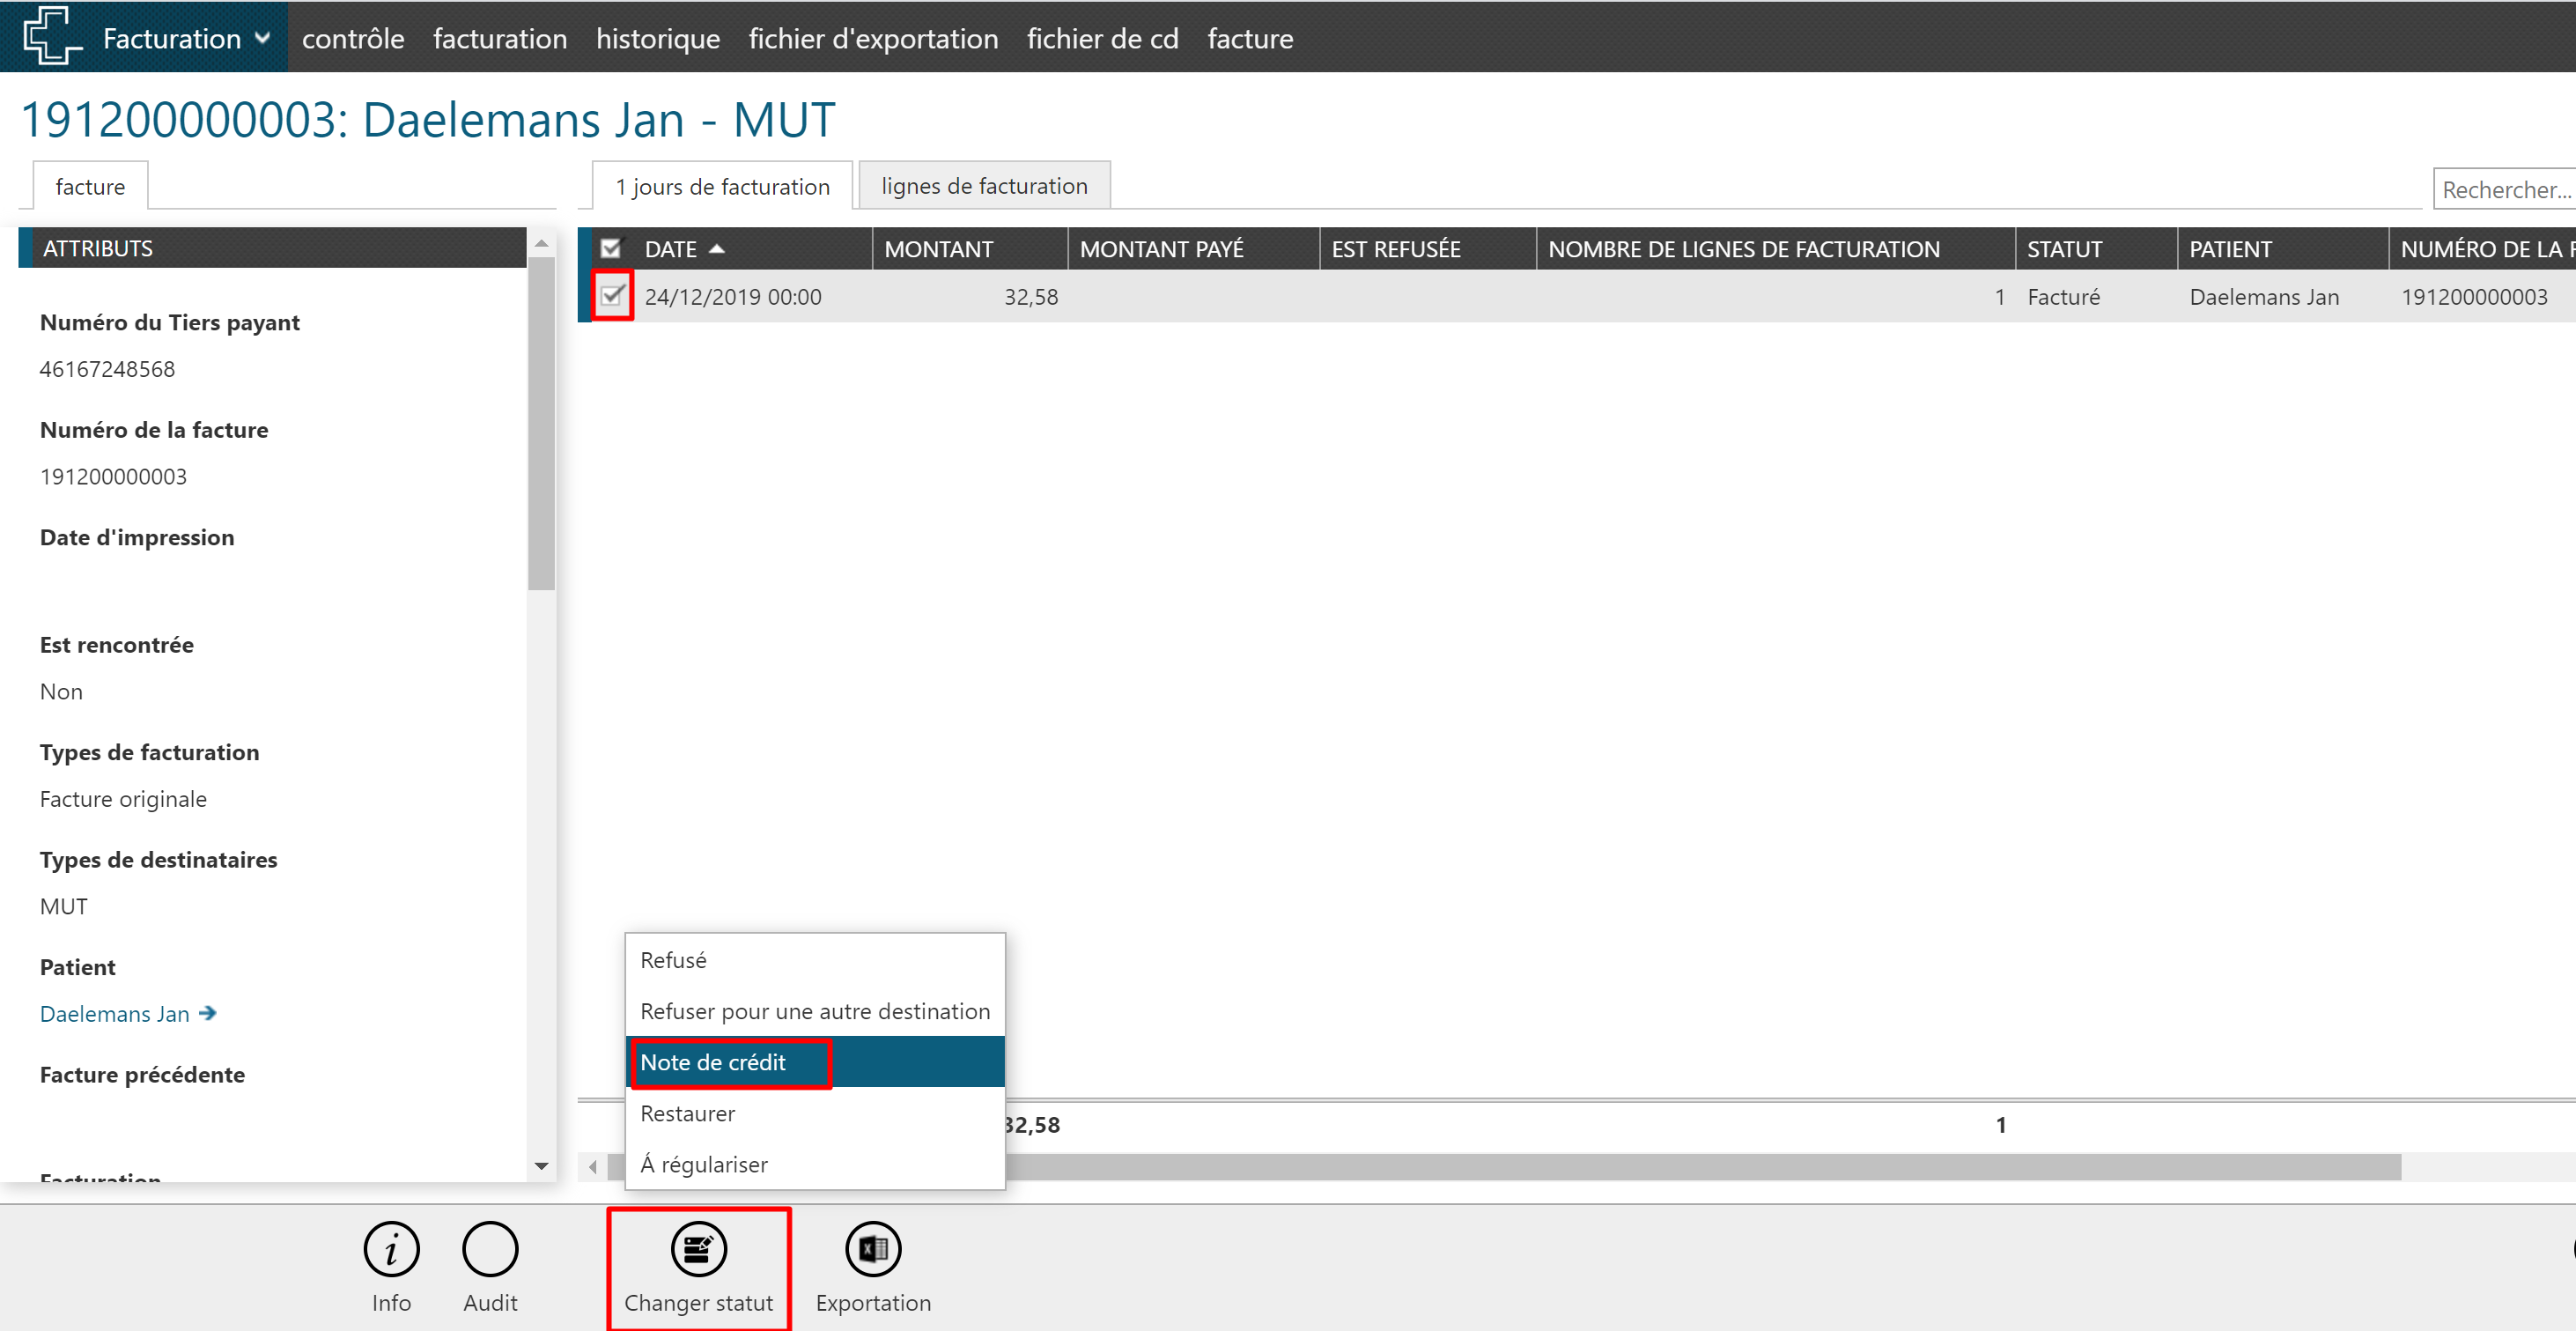Open the Daelemans Jan patient link
The image size is (2576, 1331).
click(x=115, y=1013)
